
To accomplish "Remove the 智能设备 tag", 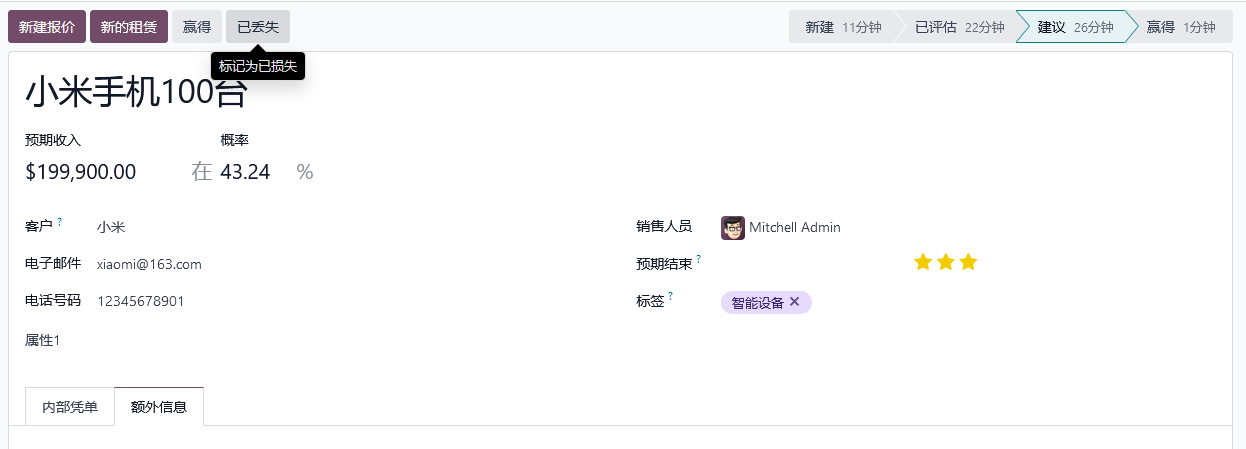I will pyautogui.click(x=795, y=302).
